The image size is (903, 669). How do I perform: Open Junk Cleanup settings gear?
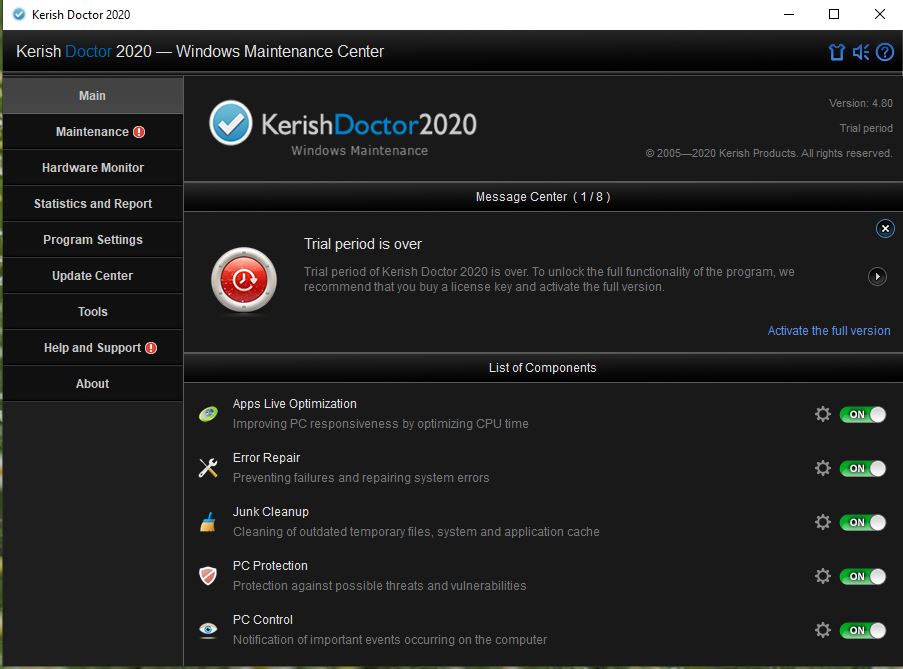[823, 522]
